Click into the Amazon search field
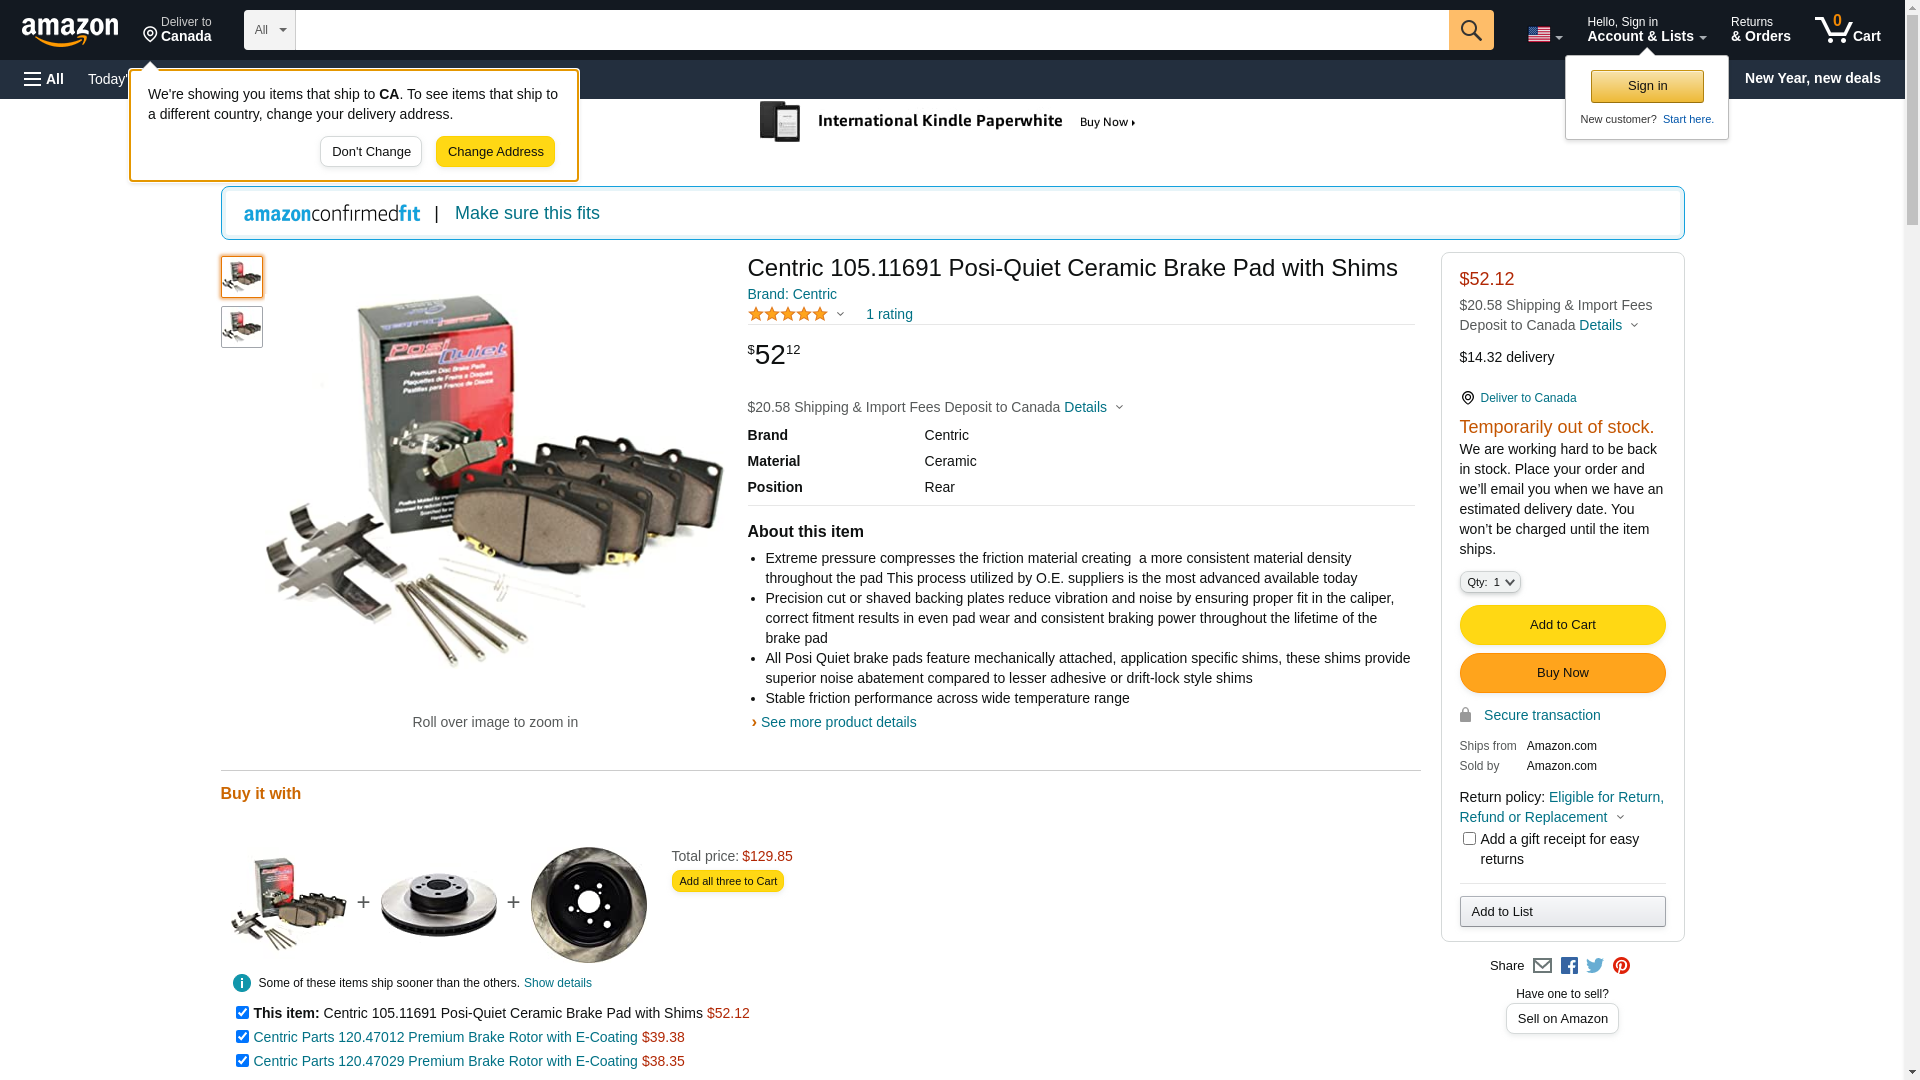This screenshot has width=1920, height=1080. (x=872, y=30)
